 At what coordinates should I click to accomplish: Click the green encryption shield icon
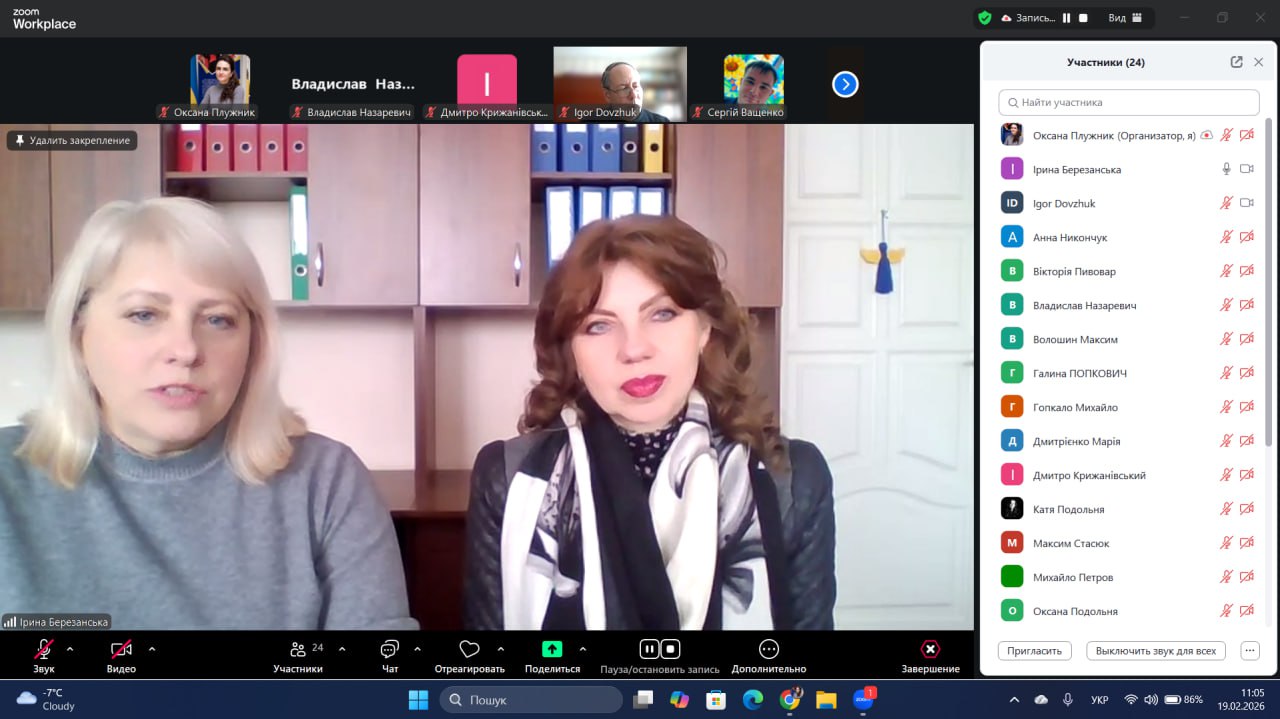pyautogui.click(x=985, y=18)
